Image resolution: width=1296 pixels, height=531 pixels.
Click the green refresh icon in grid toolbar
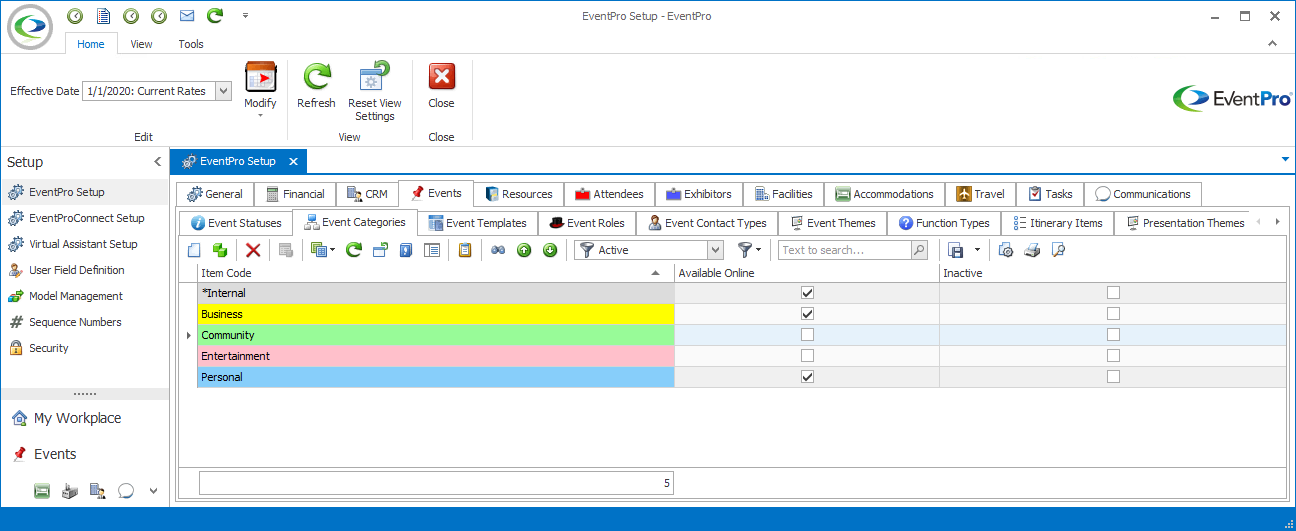[354, 250]
